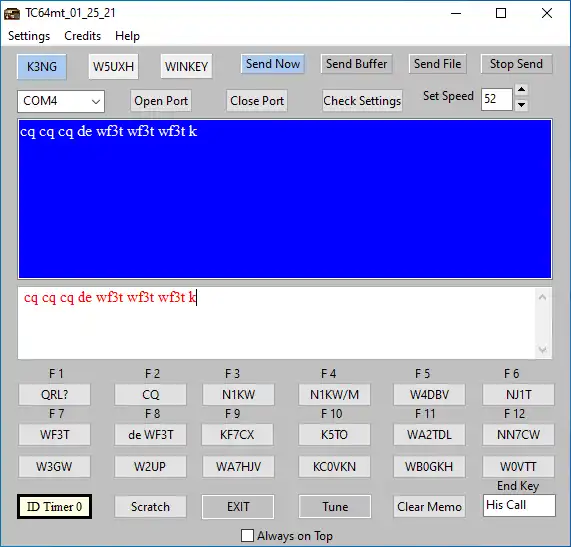571x547 pixels.
Task: Click the WF3T memory button (F7)
Action: (55, 434)
